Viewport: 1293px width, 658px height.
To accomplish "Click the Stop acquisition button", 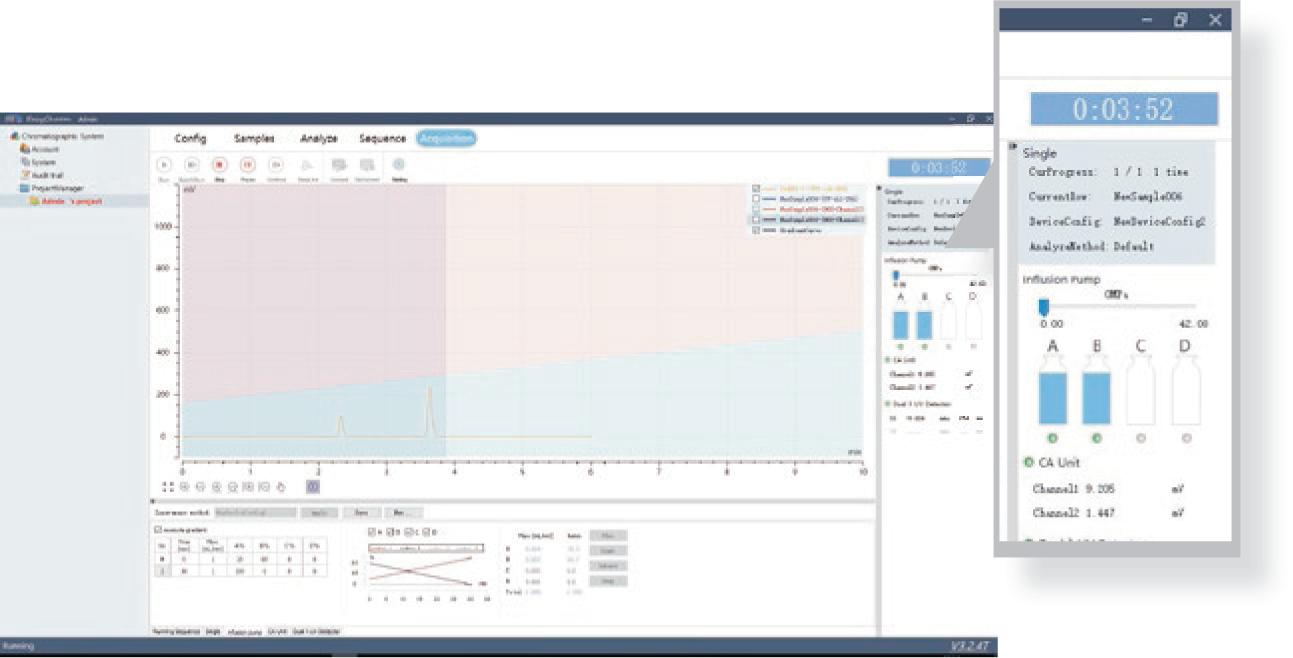I will pos(219,165).
